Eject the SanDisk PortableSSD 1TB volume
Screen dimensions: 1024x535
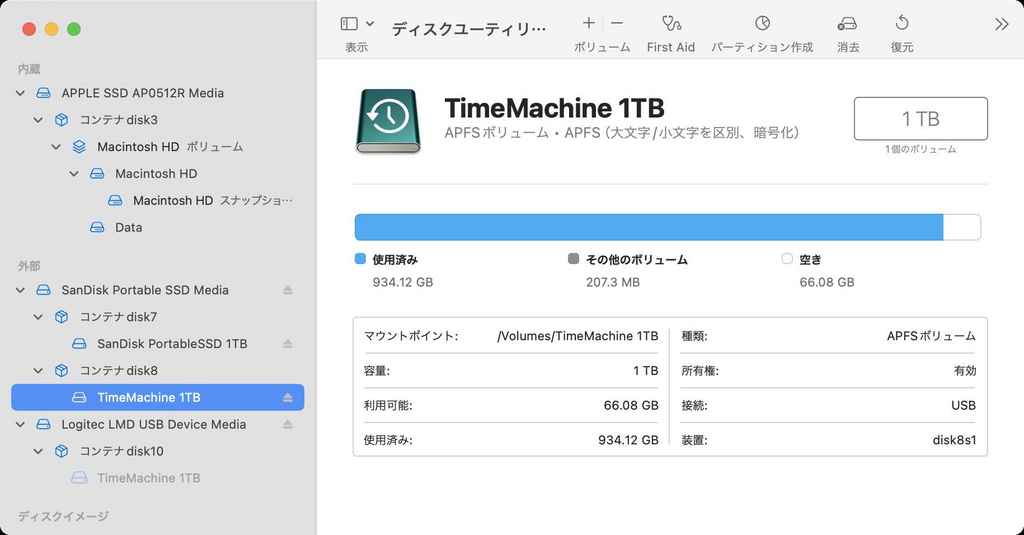click(x=287, y=344)
